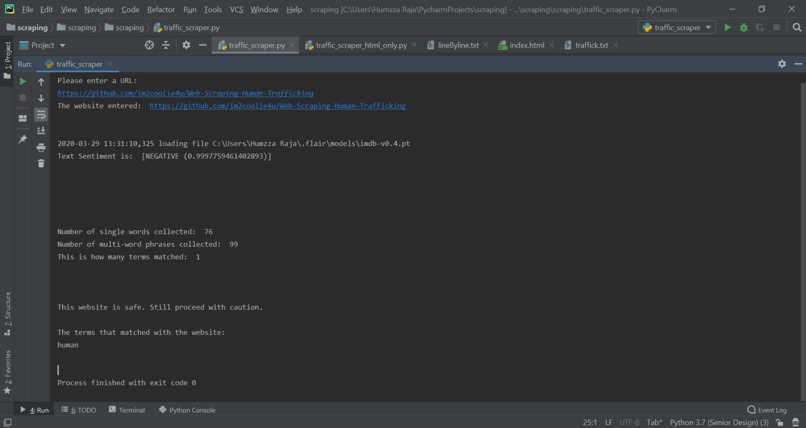The width and height of the screenshot is (806, 428).
Task: Click traffic_scraper.py breadcrumb
Action: coord(186,27)
